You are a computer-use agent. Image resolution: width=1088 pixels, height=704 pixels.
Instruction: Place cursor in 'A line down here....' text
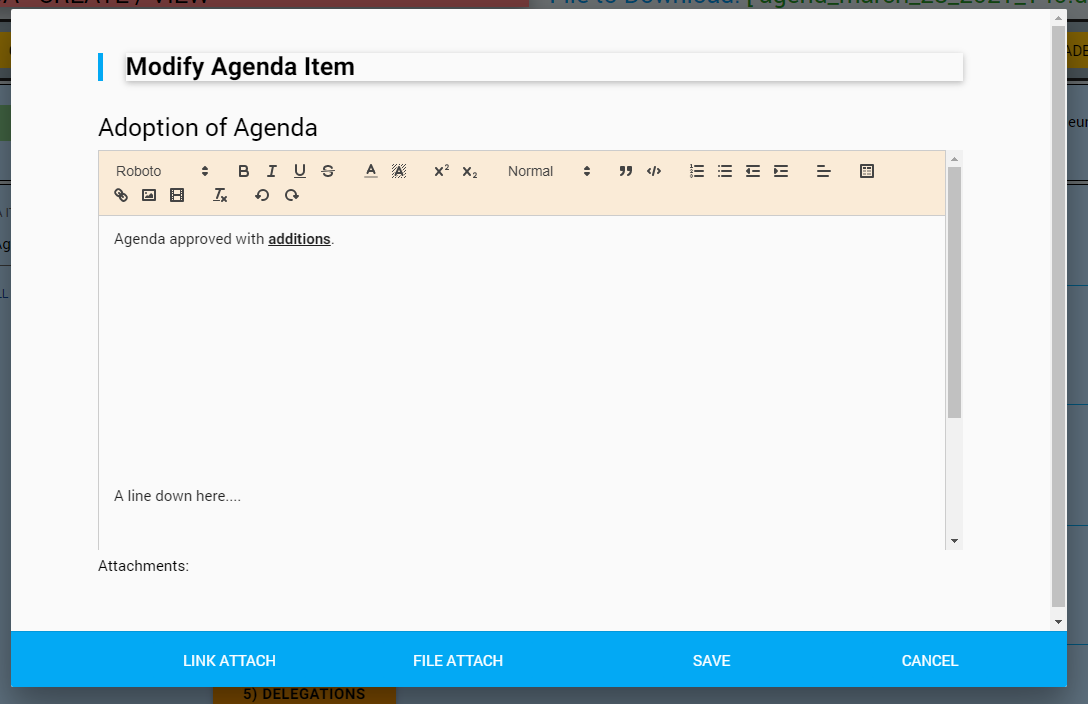(178, 496)
